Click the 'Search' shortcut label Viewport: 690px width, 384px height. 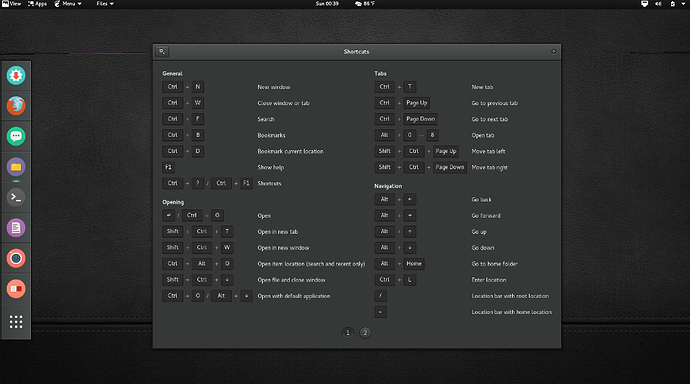(x=266, y=119)
